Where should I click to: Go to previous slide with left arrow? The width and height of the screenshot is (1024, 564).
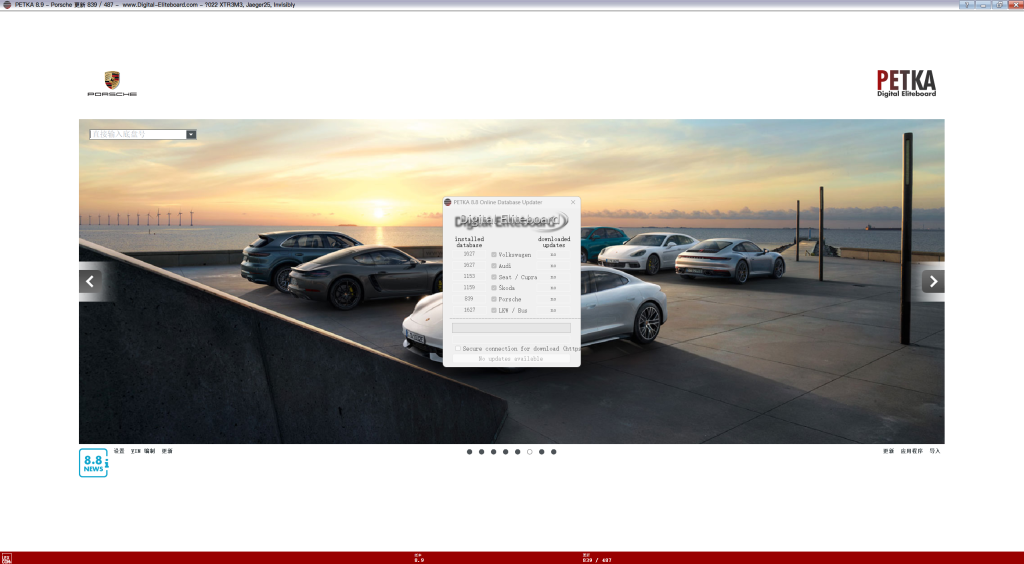(x=91, y=282)
